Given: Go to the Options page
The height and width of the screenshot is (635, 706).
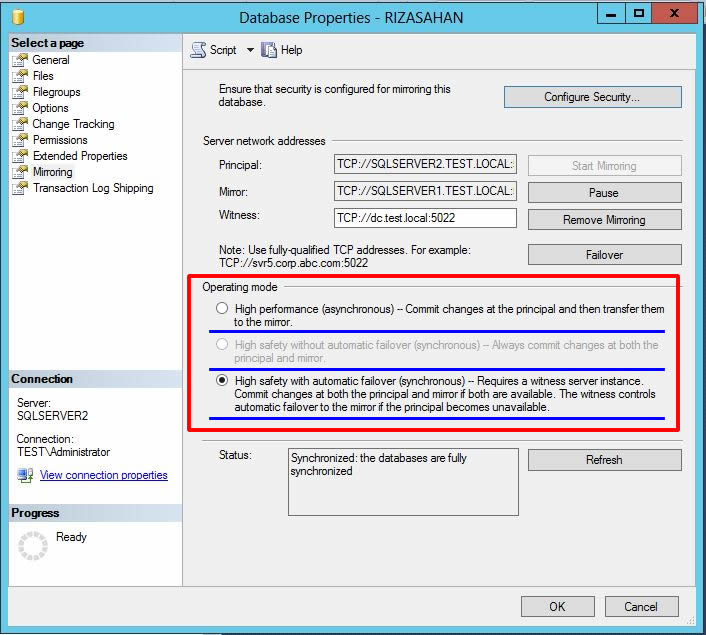Looking at the screenshot, I should click(x=50, y=108).
